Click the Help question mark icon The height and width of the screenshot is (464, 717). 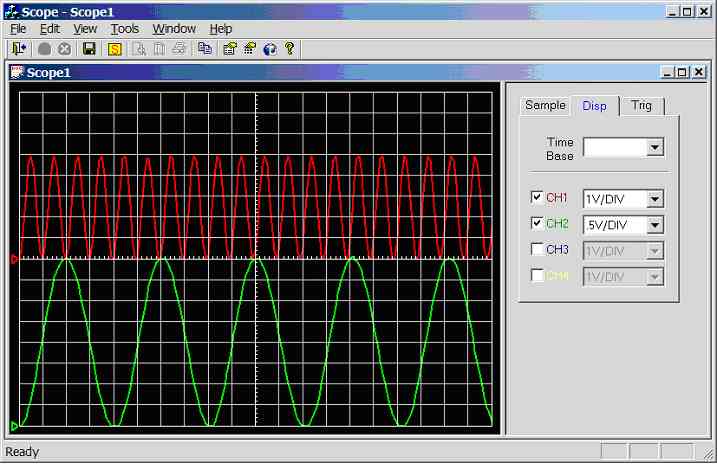290,48
